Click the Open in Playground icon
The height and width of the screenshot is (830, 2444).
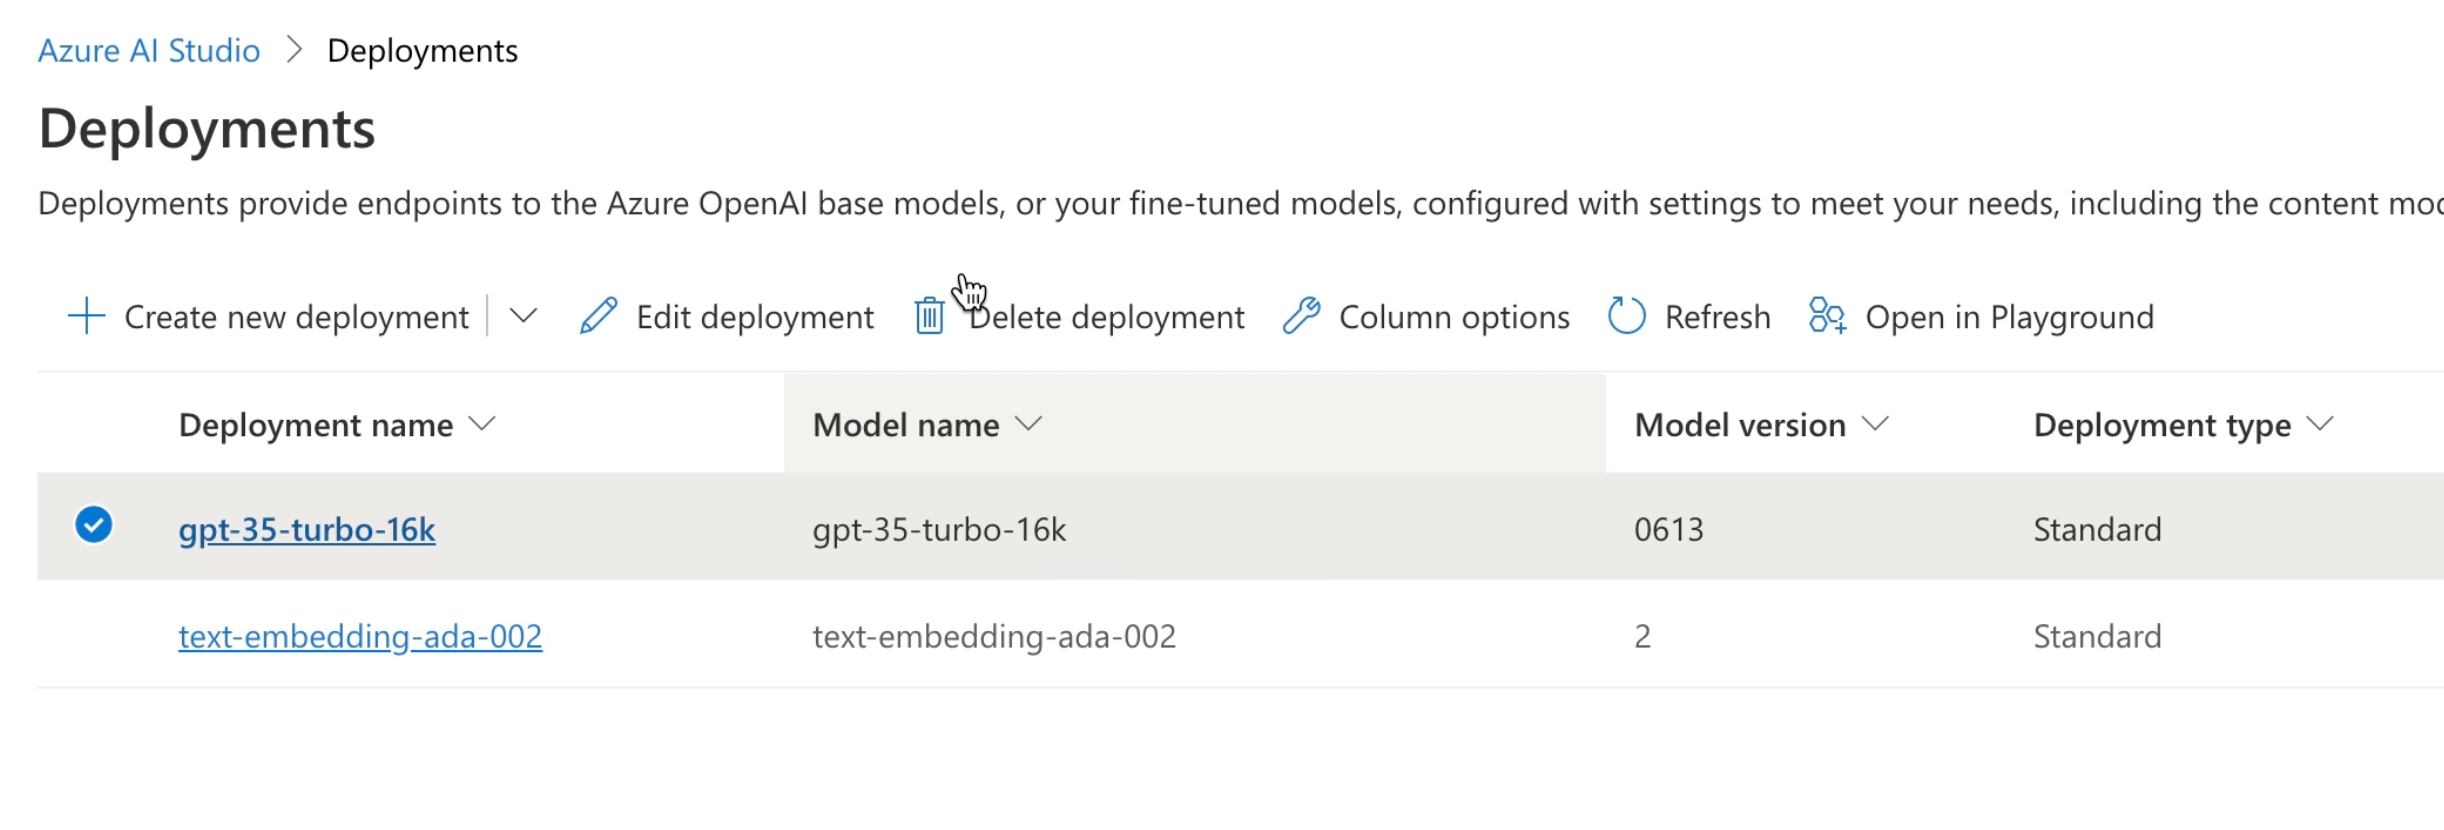(x=1826, y=316)
